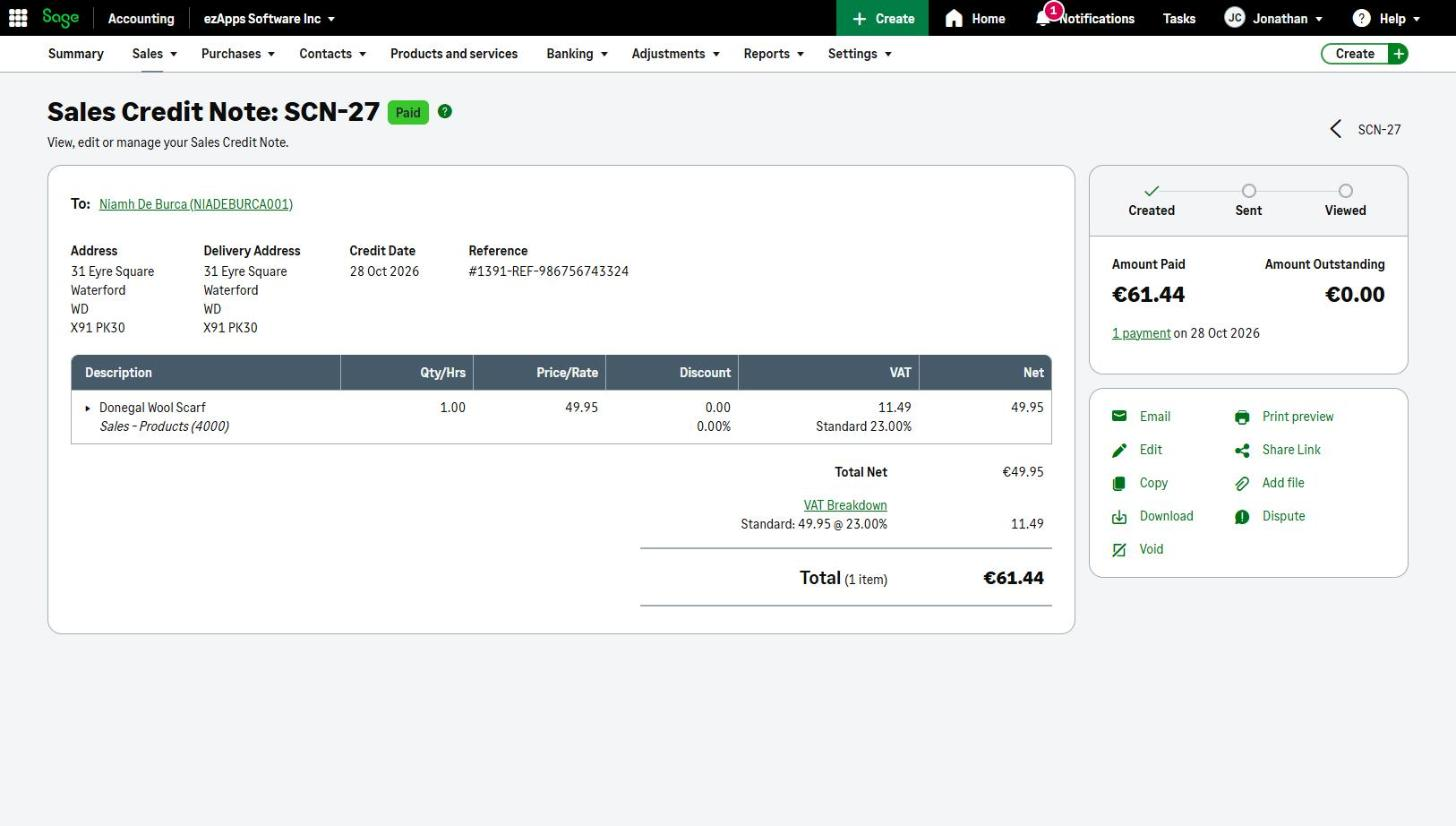
Task: Click the Help question mark icon
Action: click(x=1361, y=18)
